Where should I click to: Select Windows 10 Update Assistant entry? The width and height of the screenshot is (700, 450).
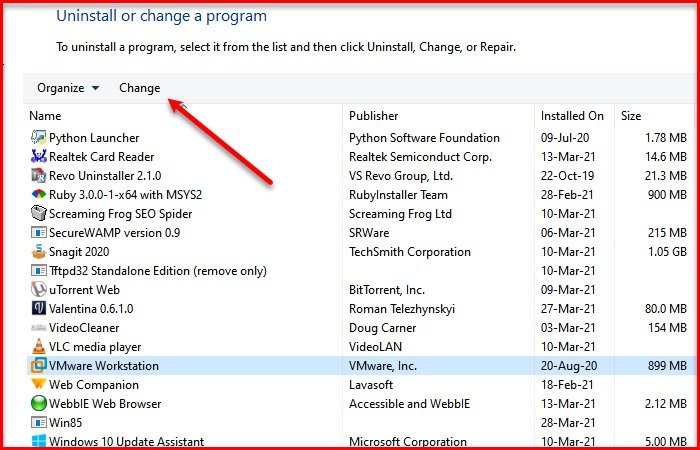[127, 442]
